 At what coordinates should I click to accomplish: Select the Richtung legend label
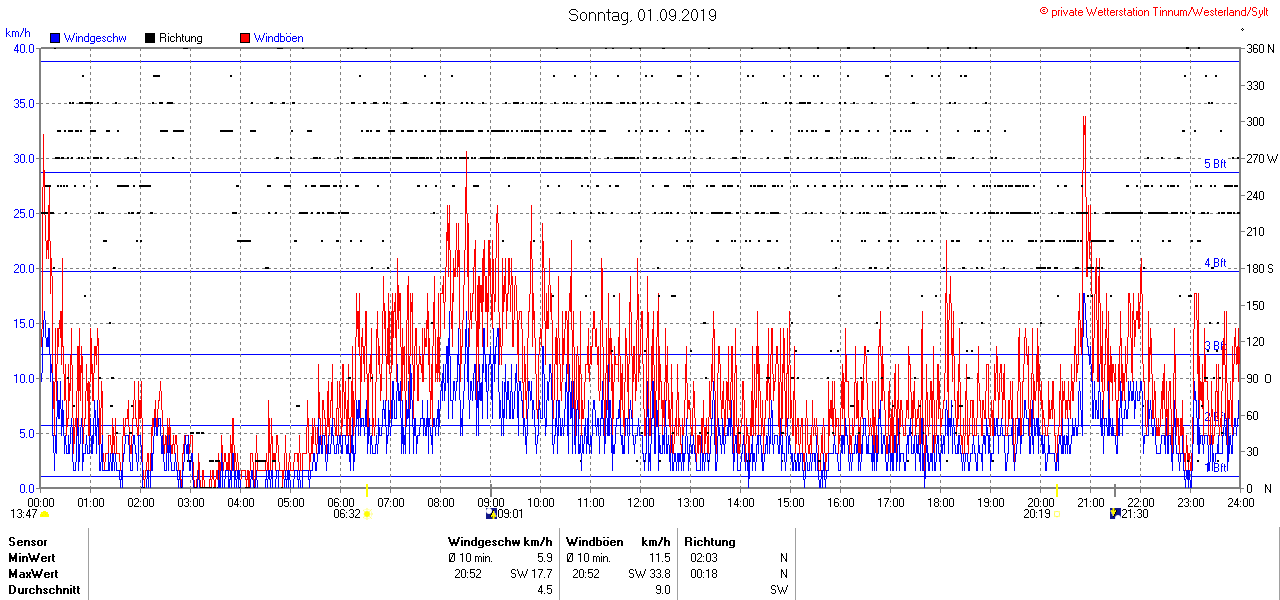[181, 38]
